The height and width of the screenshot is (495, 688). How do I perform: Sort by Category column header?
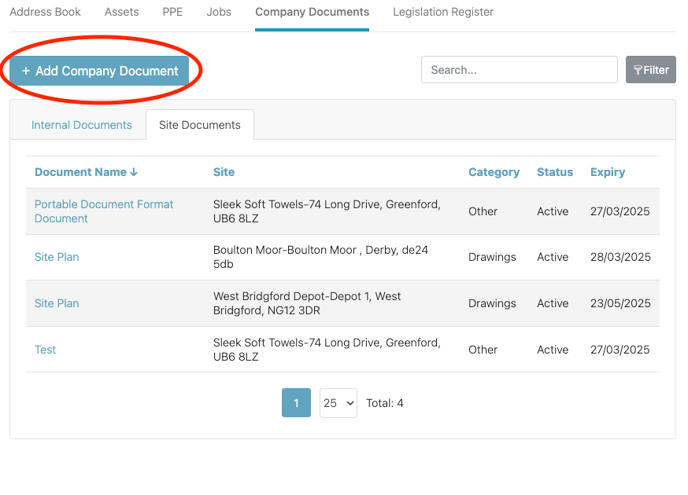tap(494, 172)
